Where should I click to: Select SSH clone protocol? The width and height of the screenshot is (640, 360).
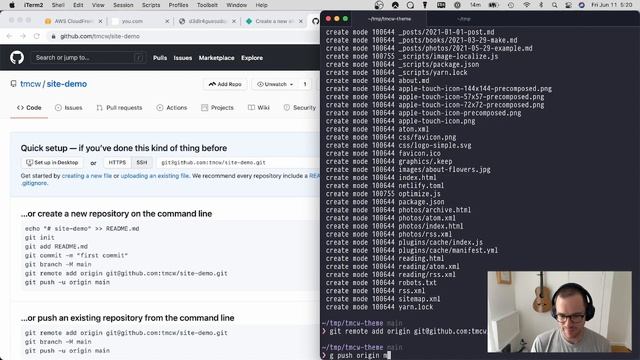click(142, 162)
